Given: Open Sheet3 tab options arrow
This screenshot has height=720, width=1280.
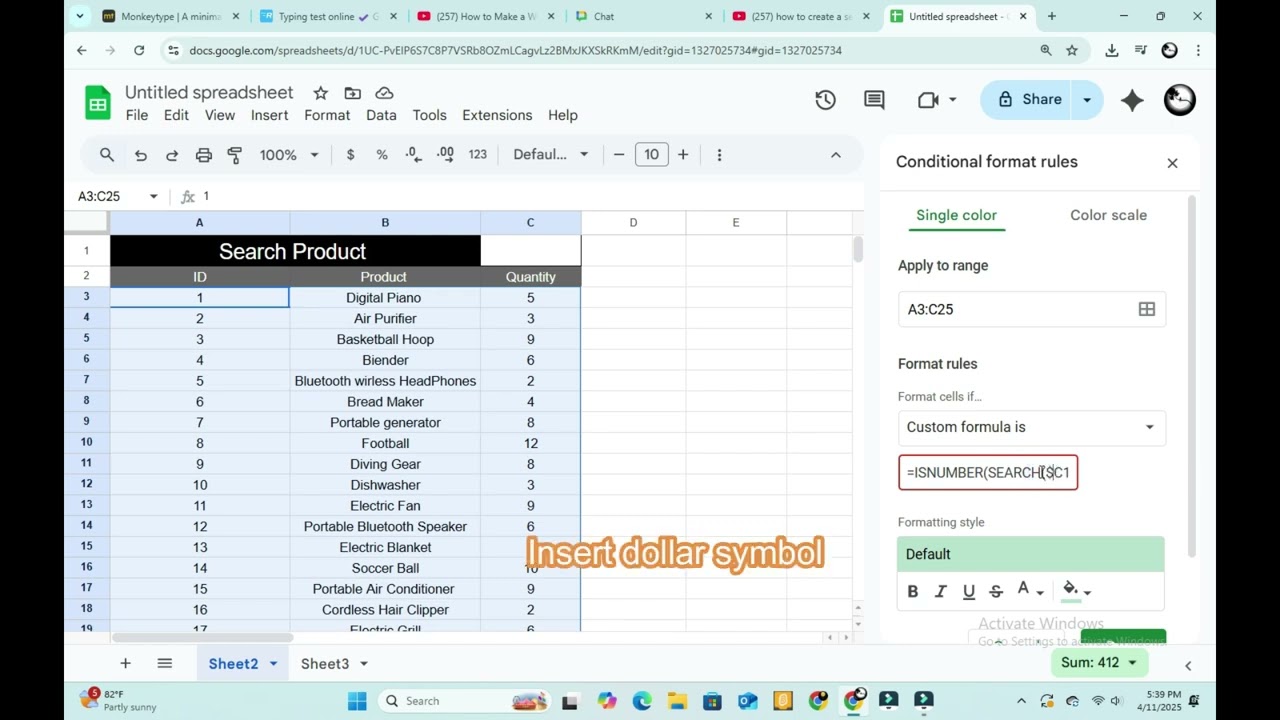Looking at the screenshot, I should [364, 664].
